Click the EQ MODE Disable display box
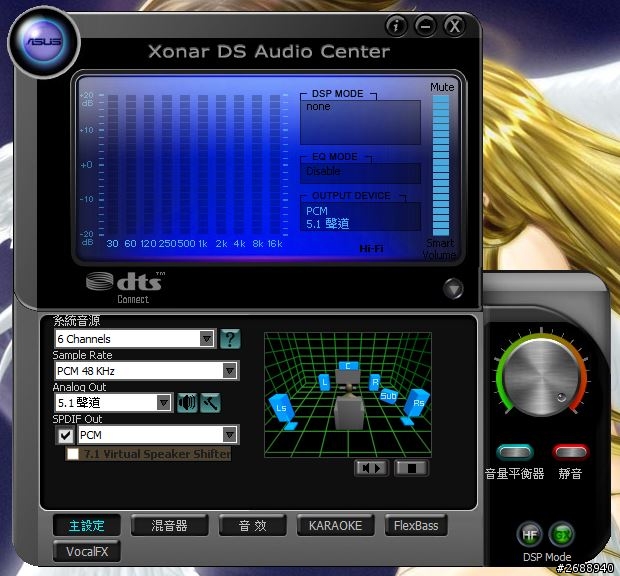The height and width of the screenshot is (576, 620). click(360, 172)
